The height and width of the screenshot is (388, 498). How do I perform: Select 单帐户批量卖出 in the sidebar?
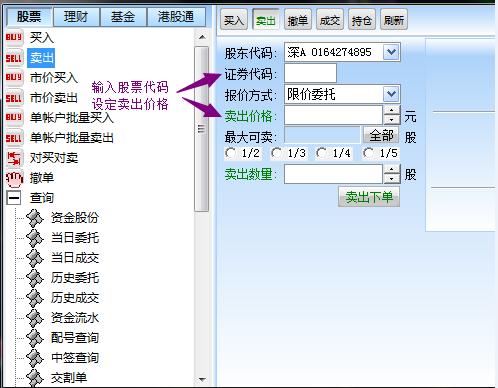72,138
